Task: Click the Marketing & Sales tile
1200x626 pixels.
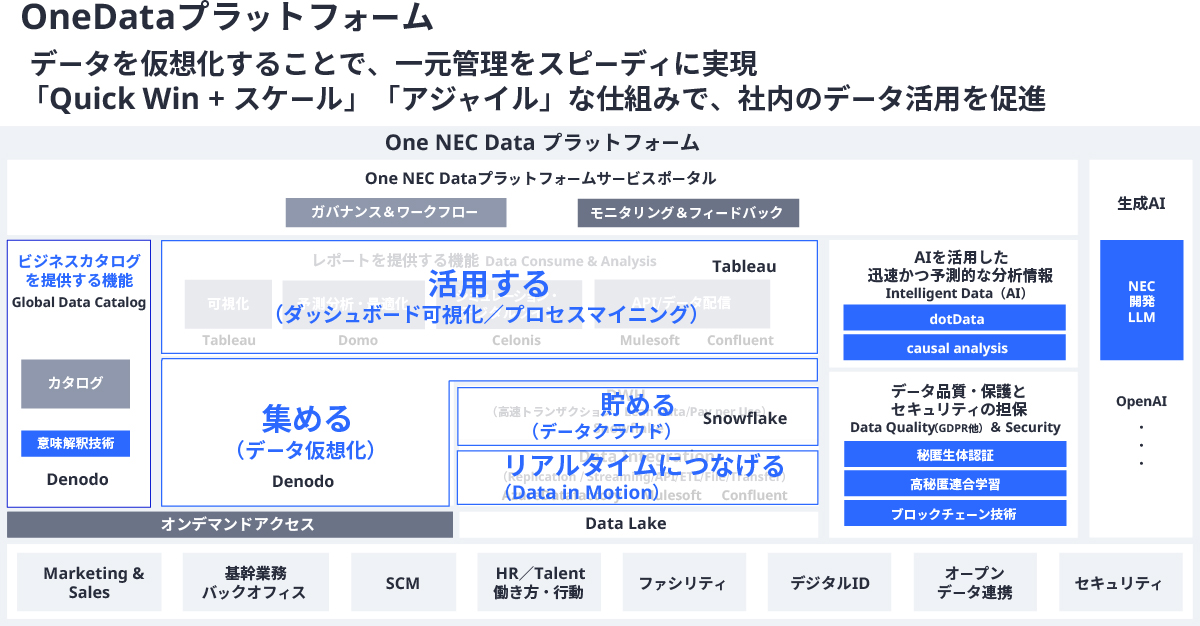Action: tap(93, 582)
